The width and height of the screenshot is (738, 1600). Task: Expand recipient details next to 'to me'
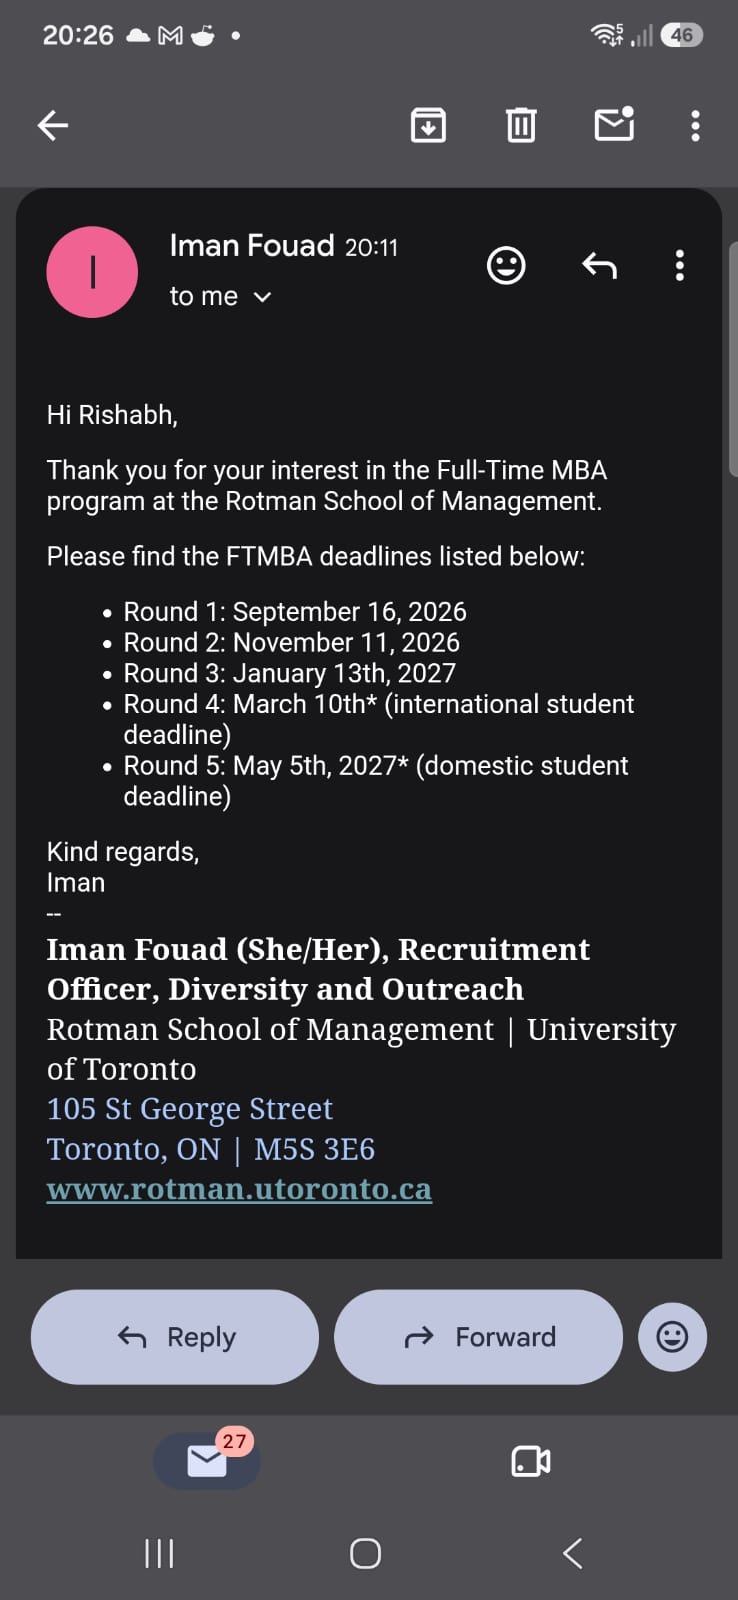262,297
